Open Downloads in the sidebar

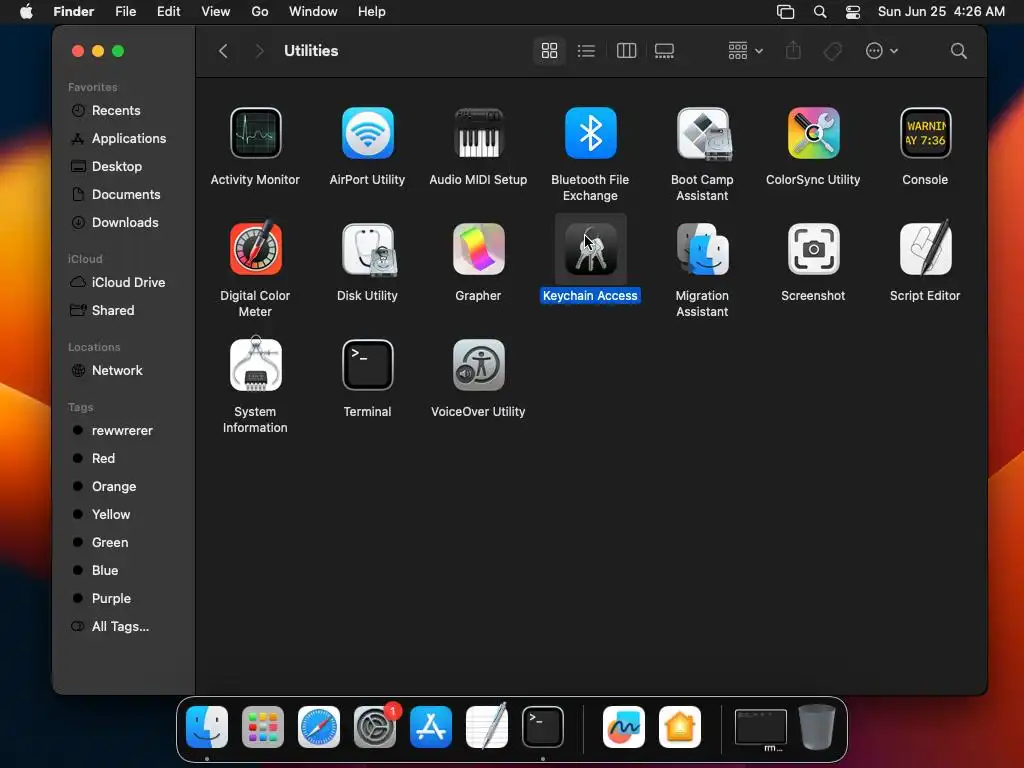123,223
